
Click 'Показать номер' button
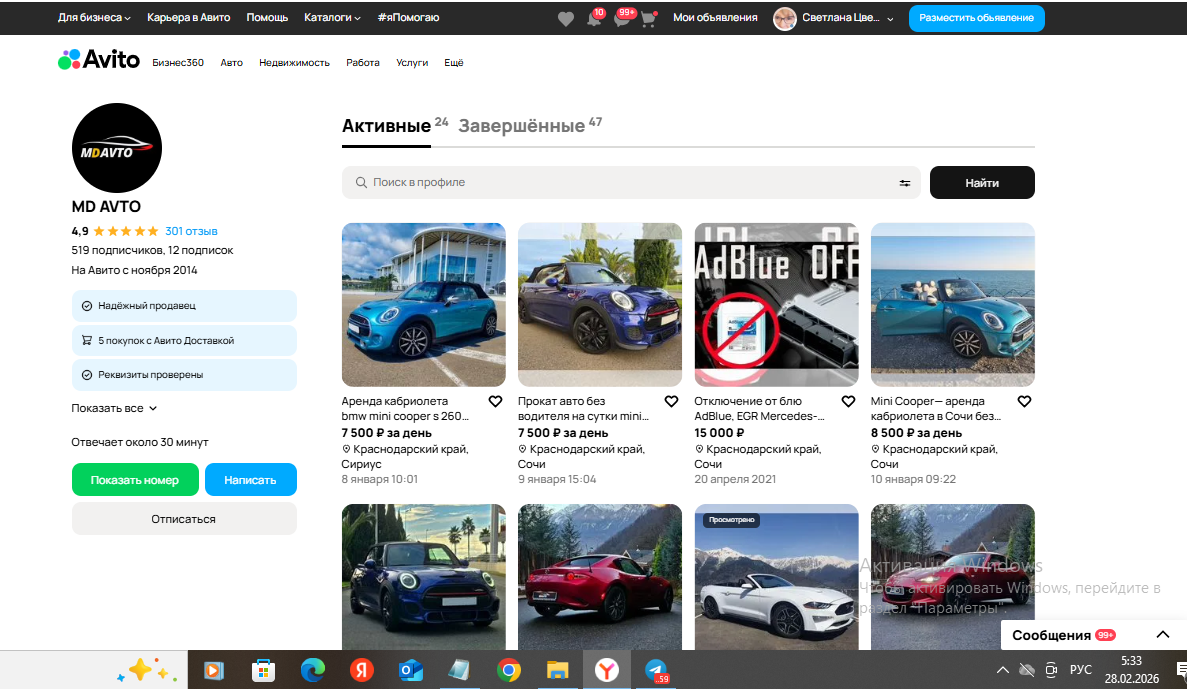135,480
